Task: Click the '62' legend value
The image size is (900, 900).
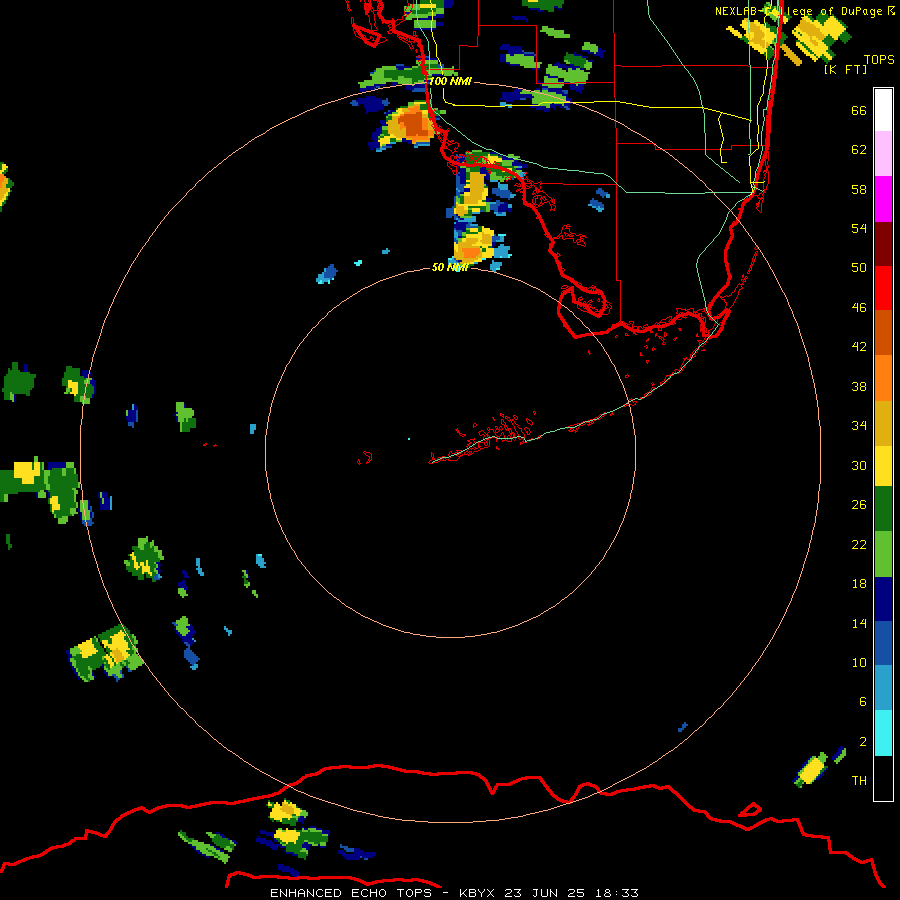Action: point(859,150)
